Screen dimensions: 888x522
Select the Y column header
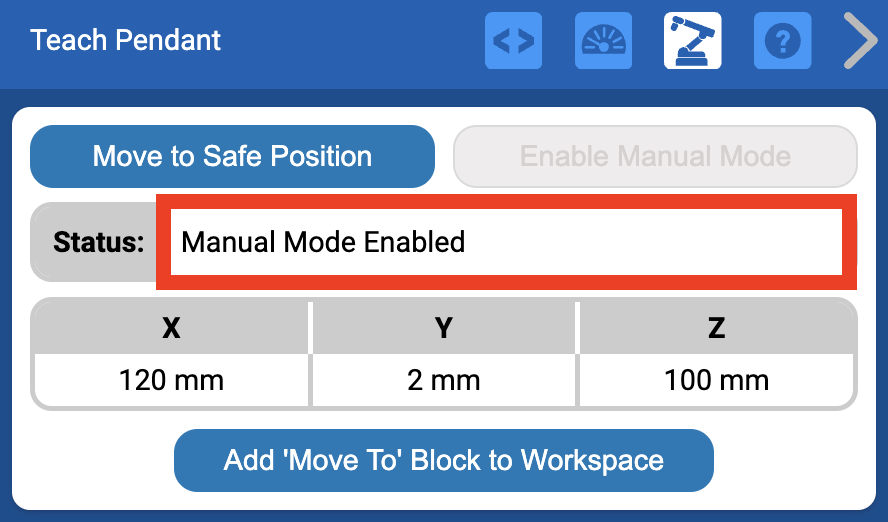444,328
